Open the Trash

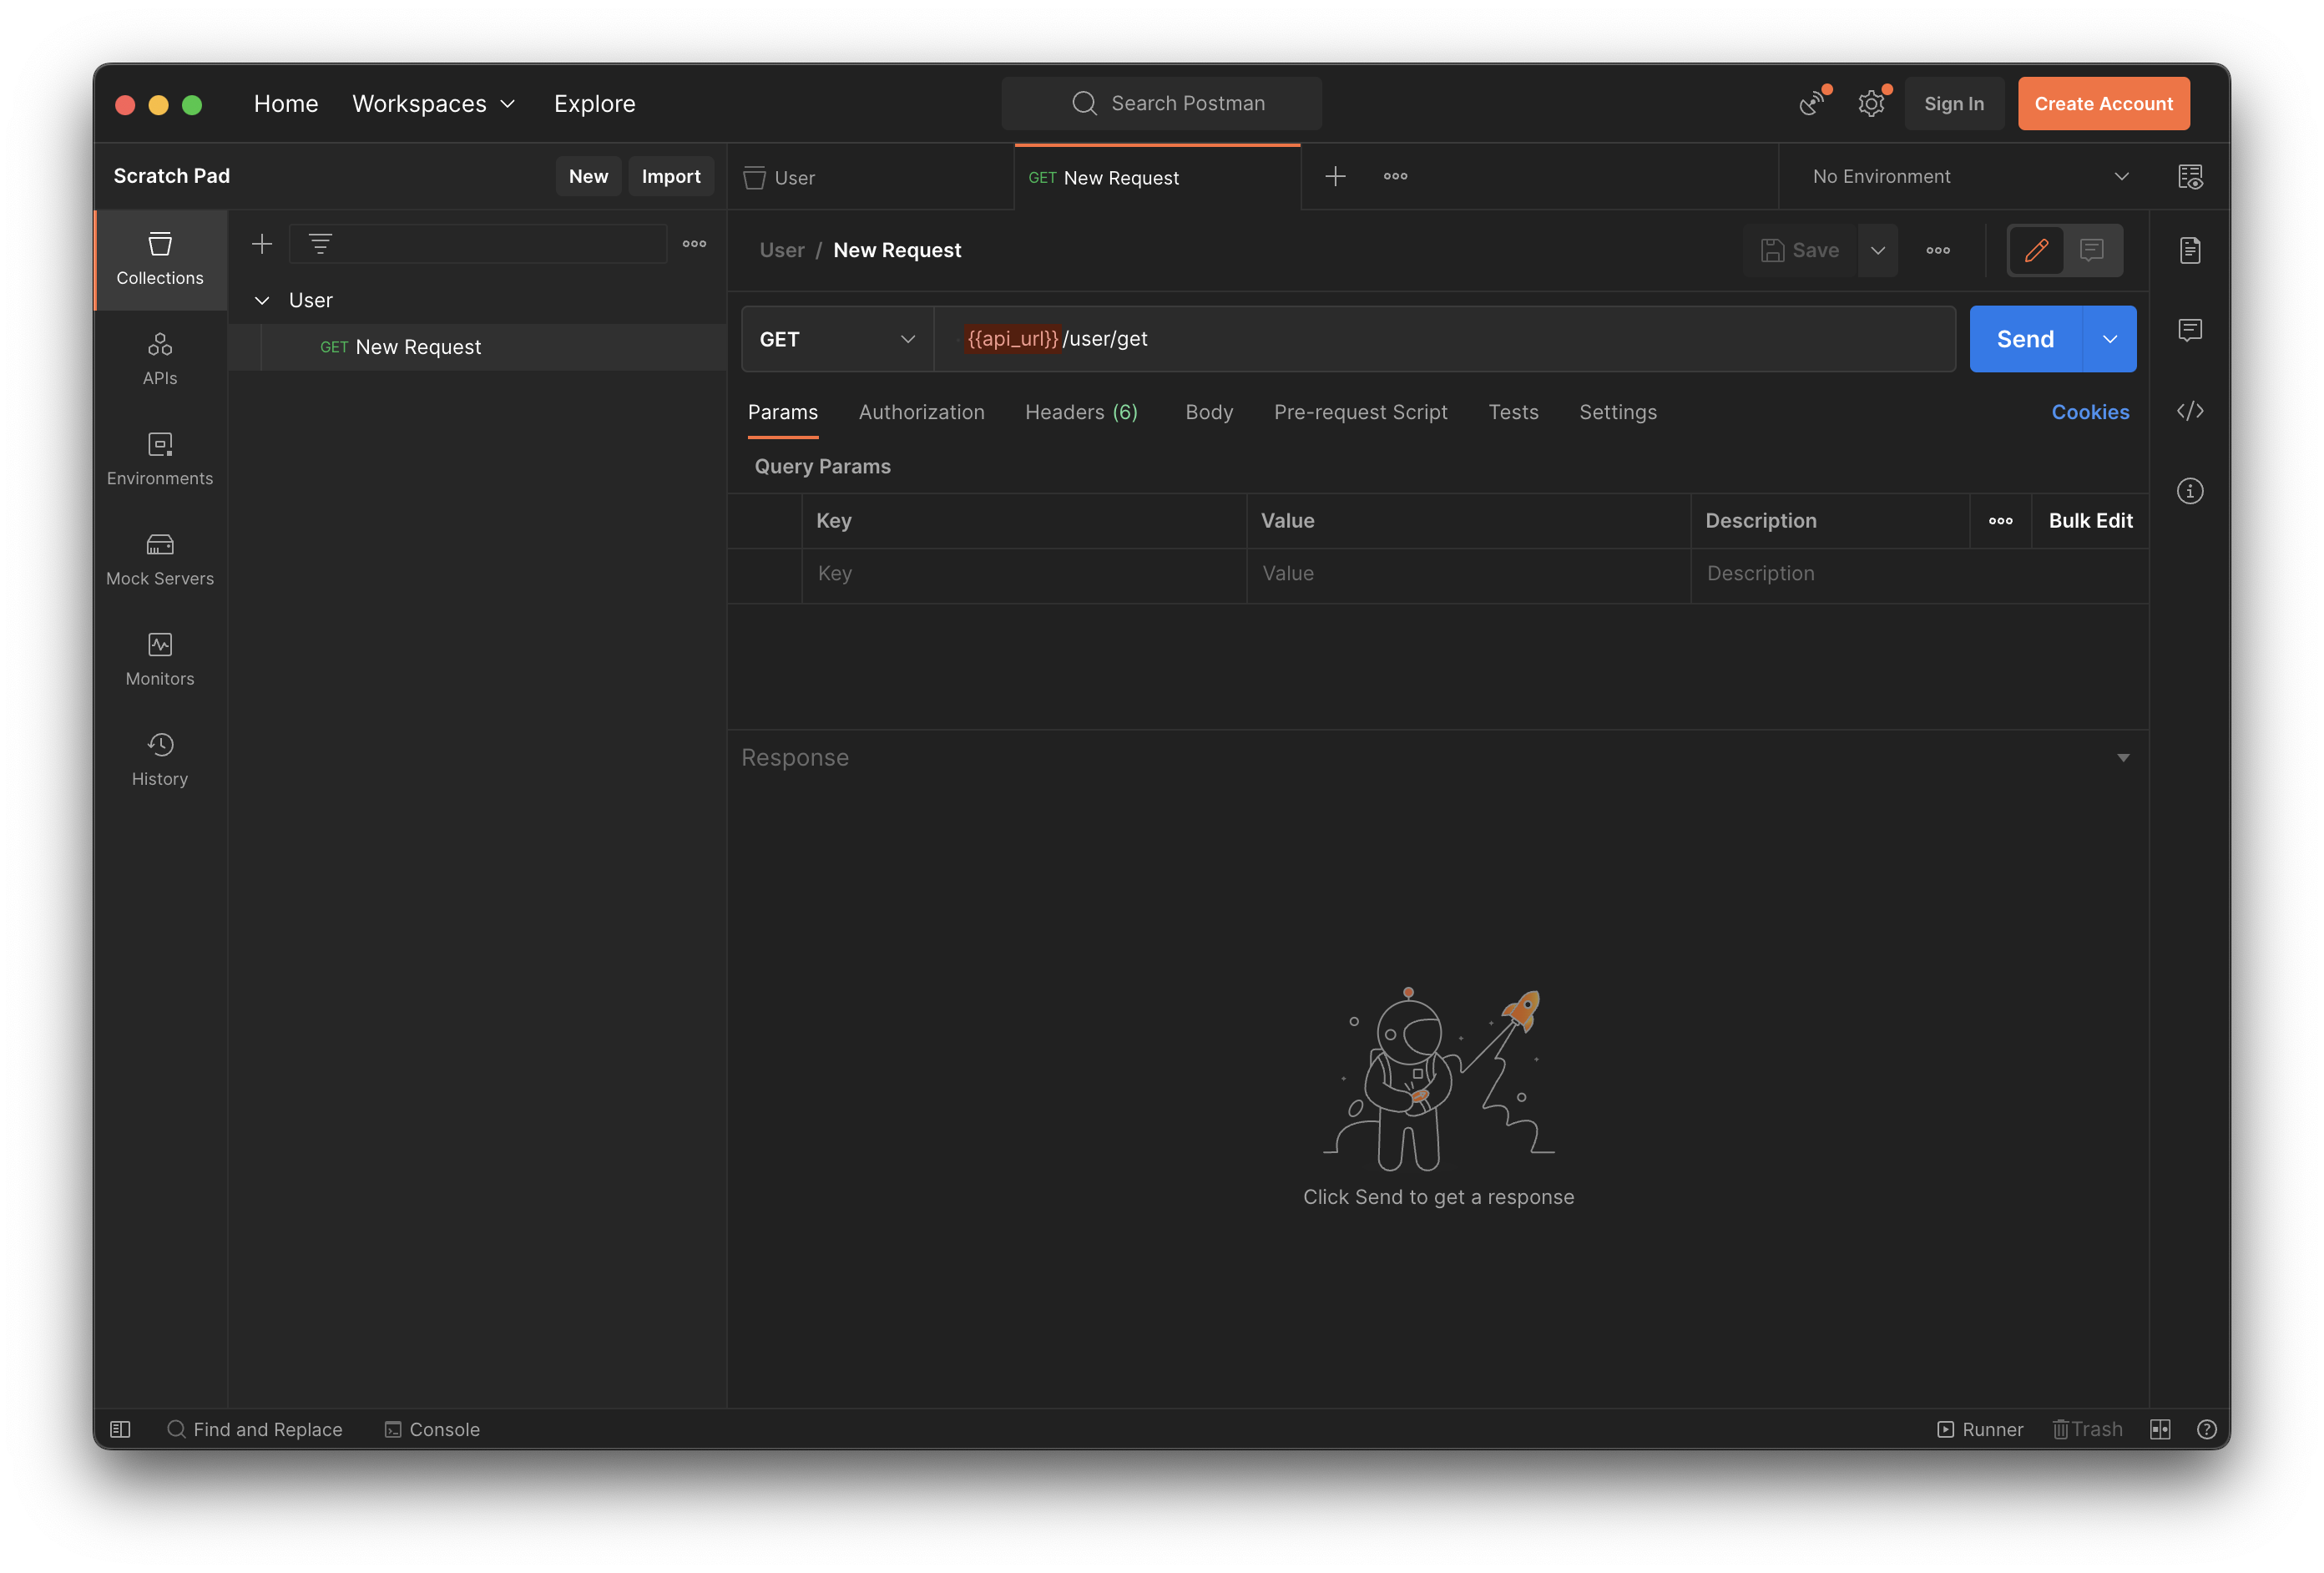click(2086, 1429)
